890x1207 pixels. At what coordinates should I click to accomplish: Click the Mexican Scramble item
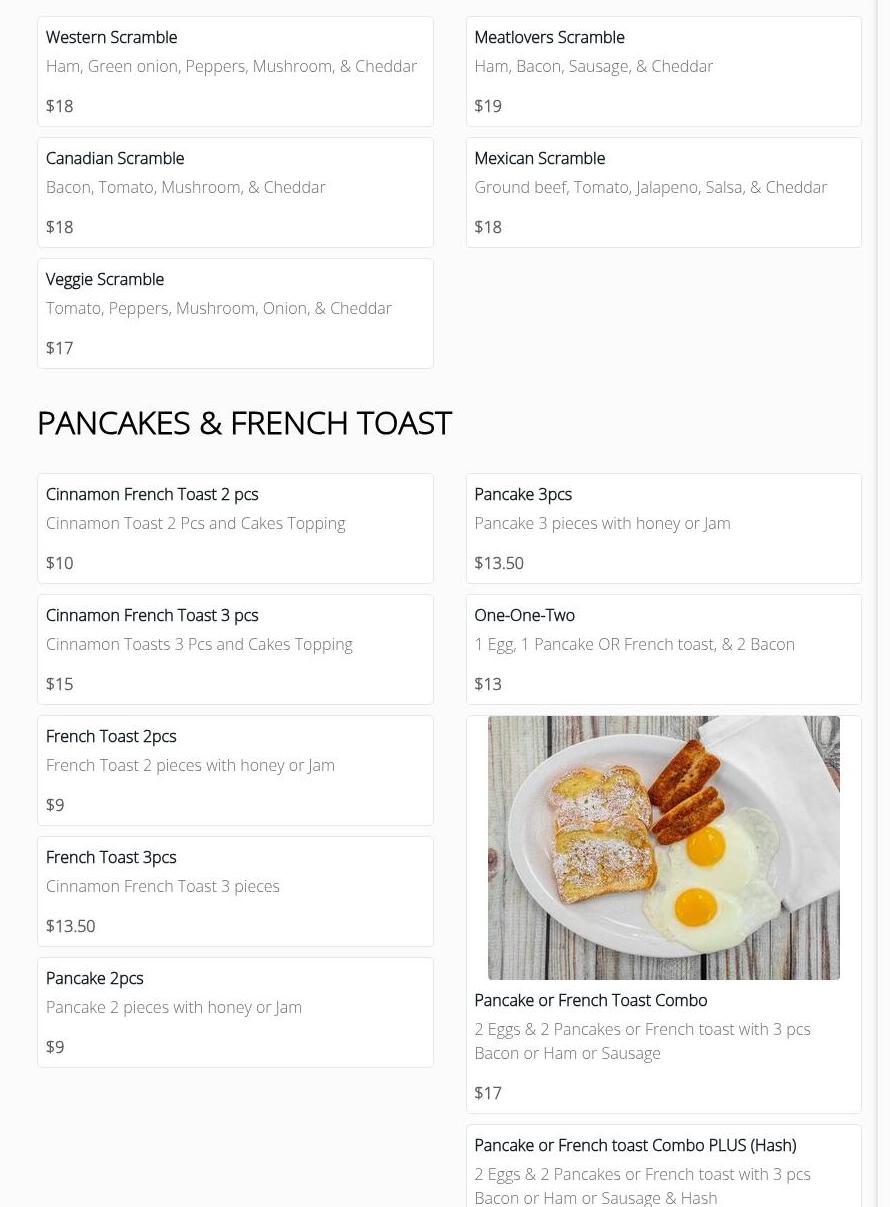coord(663,192)
